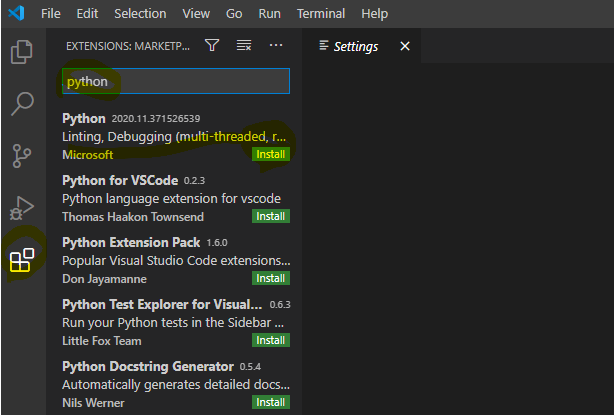Click publisher name Microsoft
Image resolution: width=614 pixels, height=415 pixels.
pos(88,155)
